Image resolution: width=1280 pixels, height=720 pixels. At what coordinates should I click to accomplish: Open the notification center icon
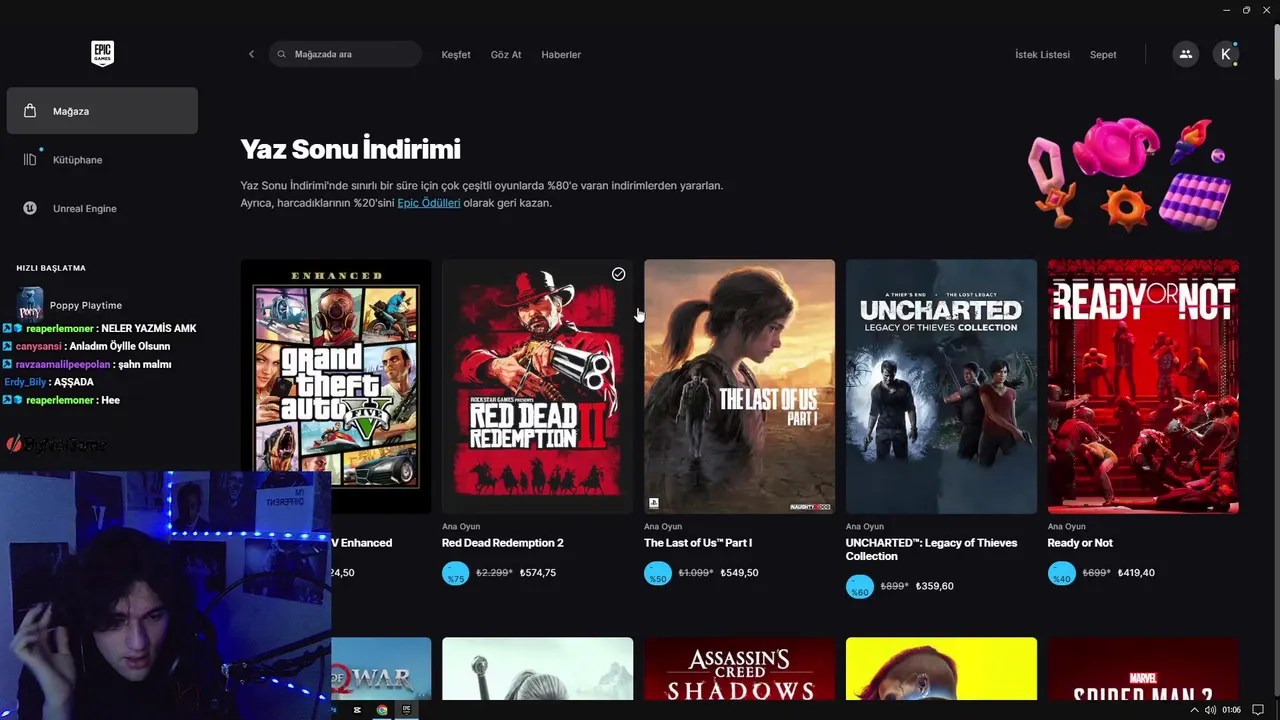tap(1258, 710)
